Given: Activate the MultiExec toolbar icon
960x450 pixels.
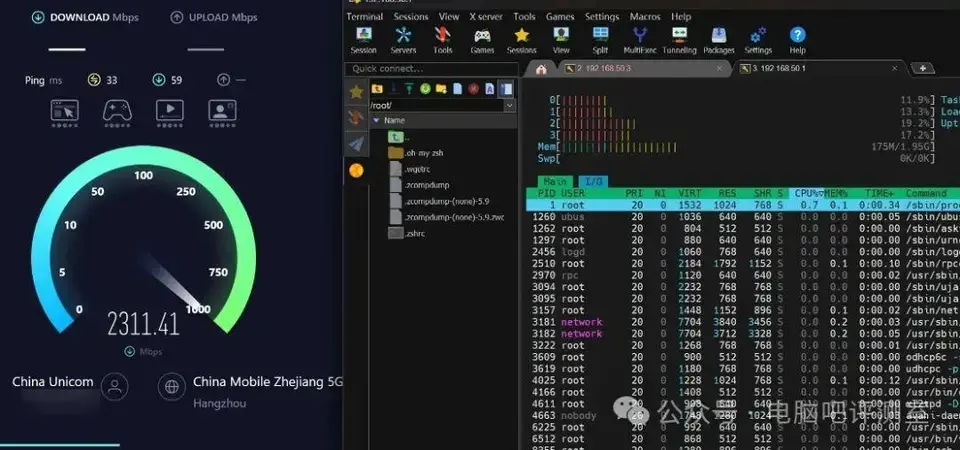Looking at the screenshot, I should pyautogui.click(x=640, y=40).
